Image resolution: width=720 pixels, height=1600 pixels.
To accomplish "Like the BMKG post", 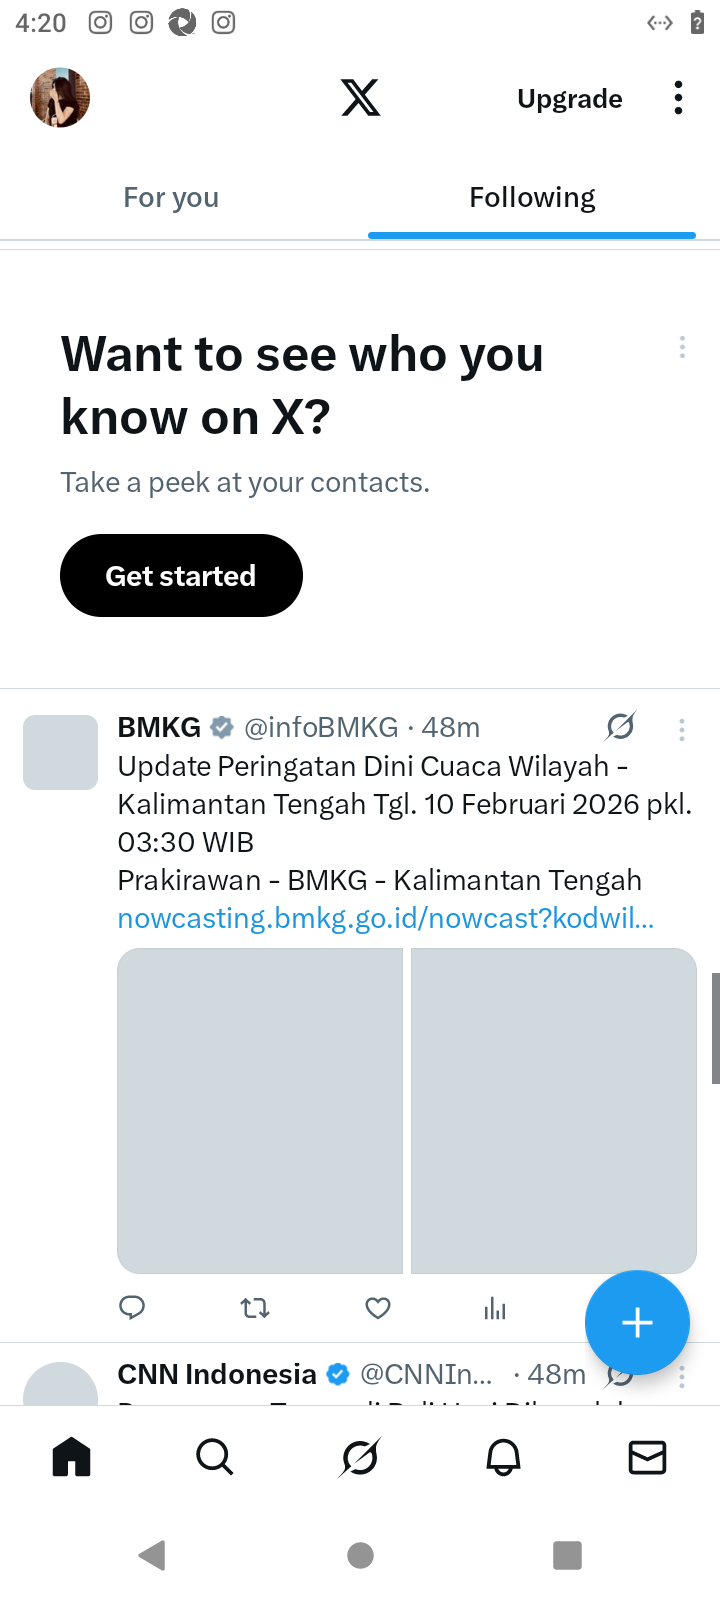I will click(377, 1307).
